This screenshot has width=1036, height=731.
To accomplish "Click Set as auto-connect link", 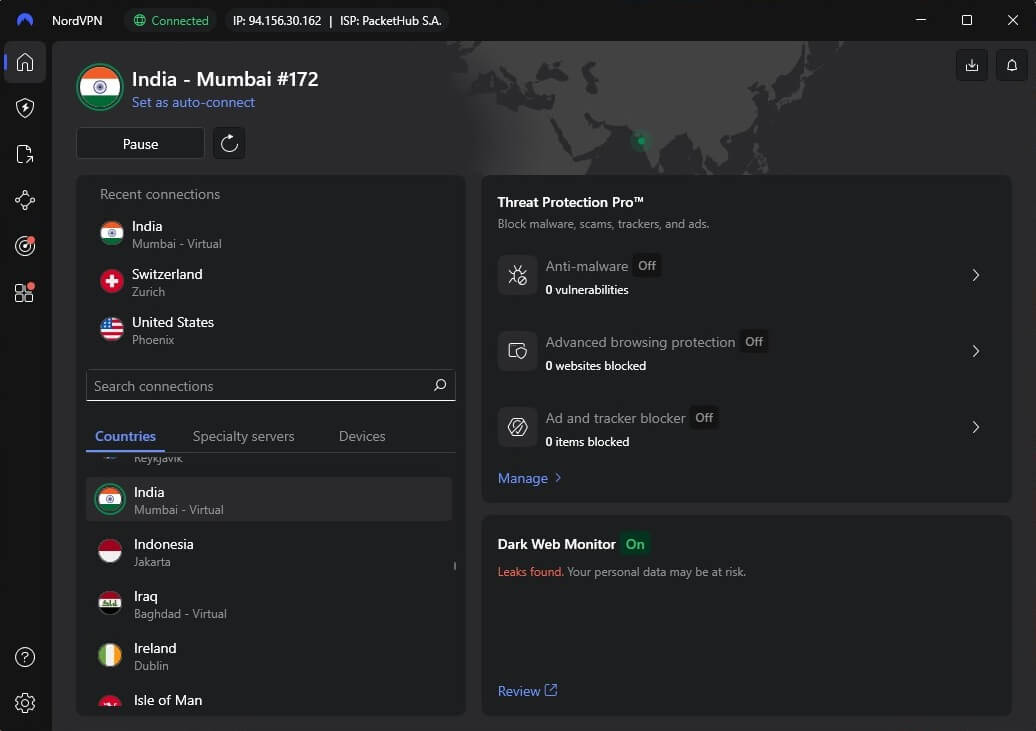I will (x=193, y=102).
